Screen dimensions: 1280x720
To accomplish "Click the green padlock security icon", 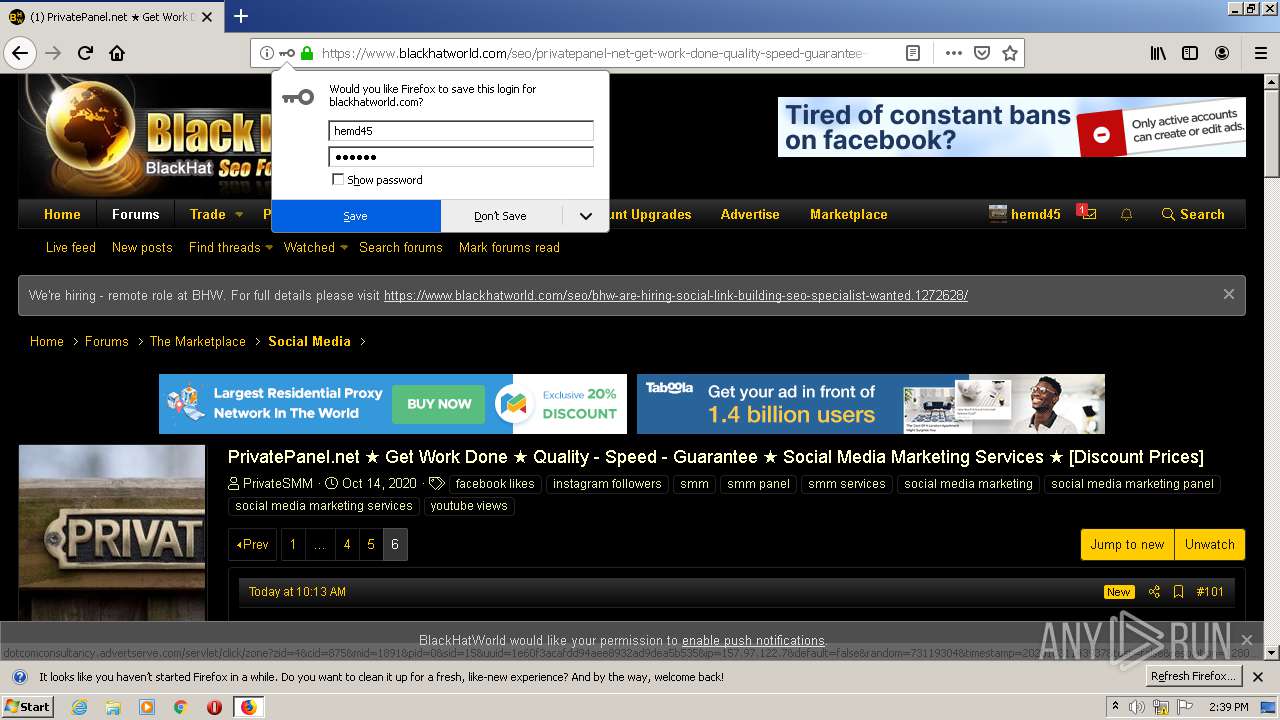I will click(307, 53).
